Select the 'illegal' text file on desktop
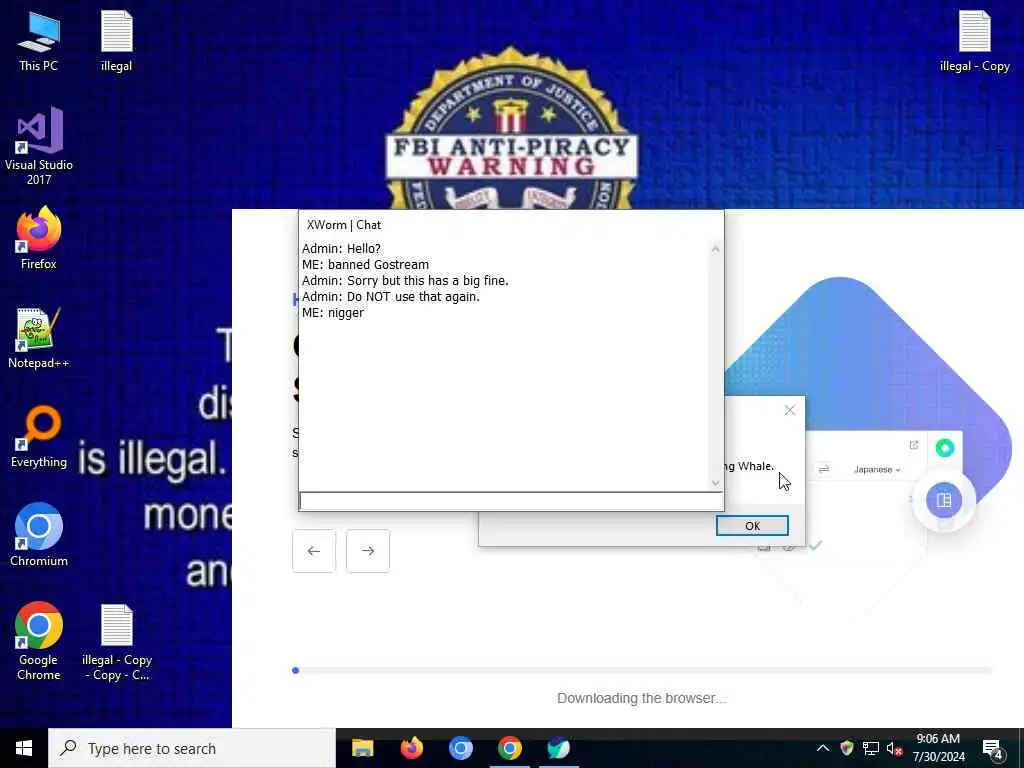 click(x=116, y=40)
